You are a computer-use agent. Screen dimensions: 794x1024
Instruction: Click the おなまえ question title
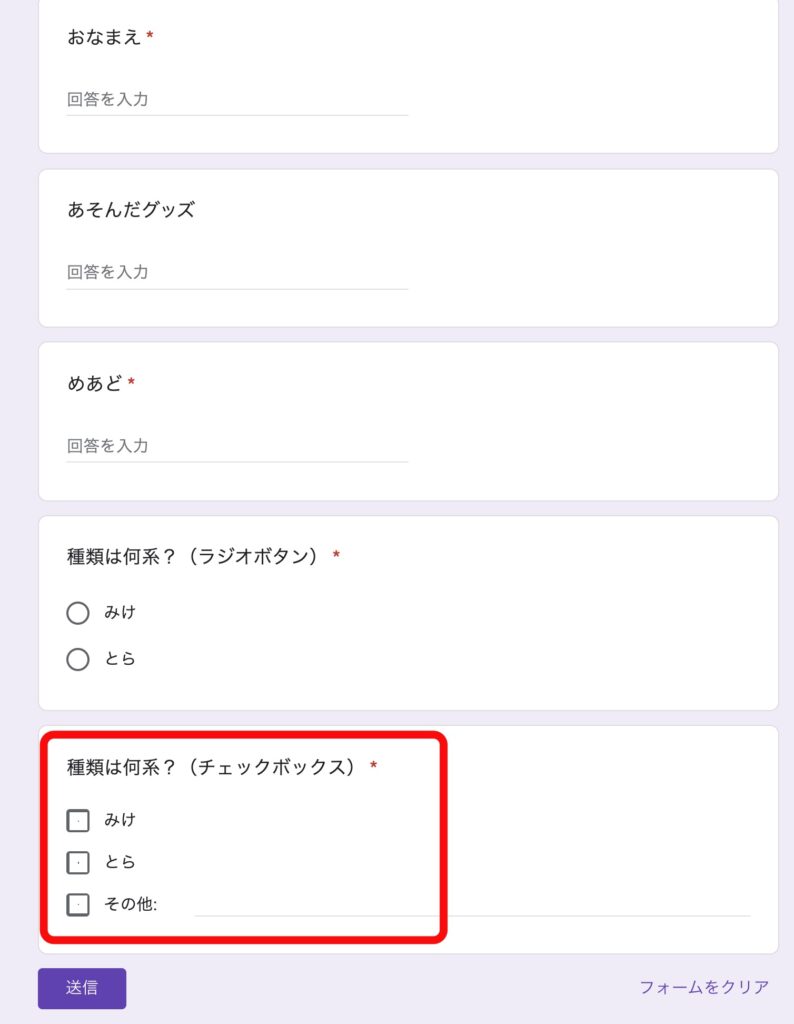pyautogui.click(x=104, y=37)
